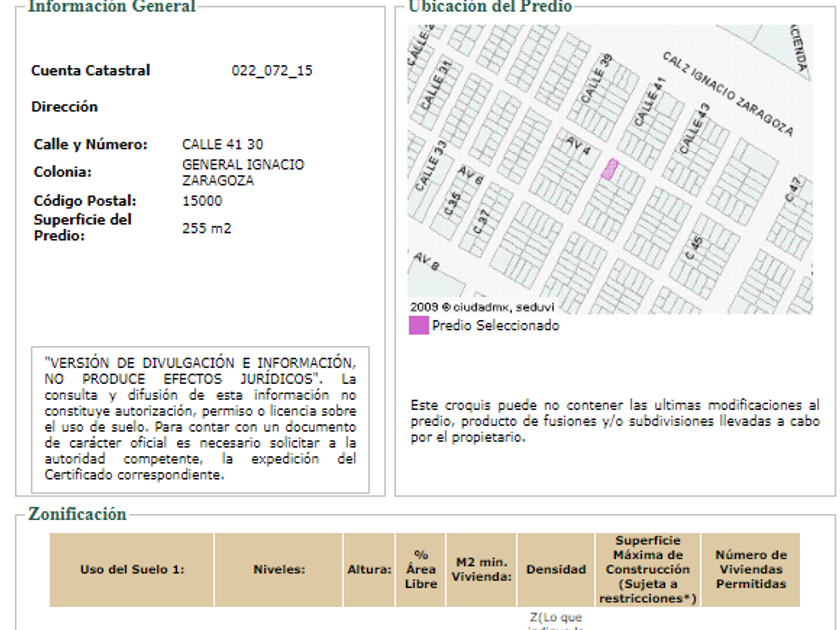The image size is (840, 630).
Task: Click the croquis notice paragraph
Action: 615,421
